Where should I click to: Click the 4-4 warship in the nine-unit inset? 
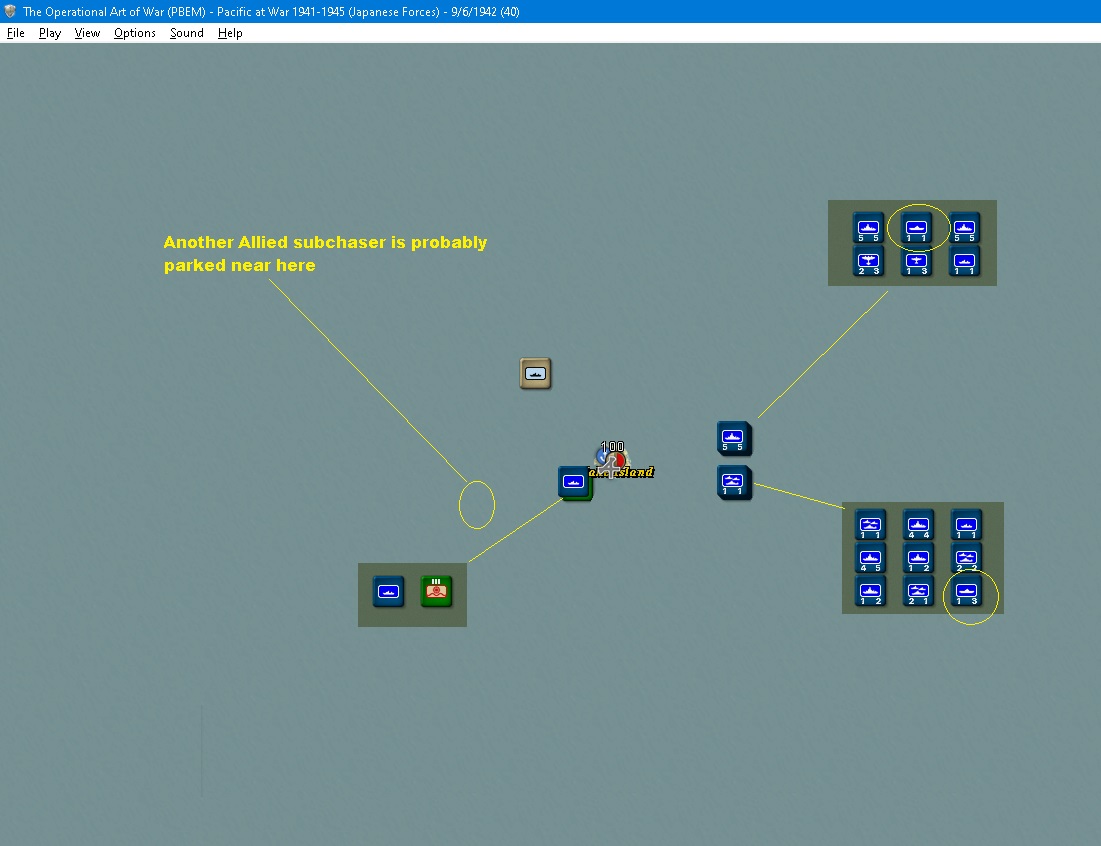918,525
